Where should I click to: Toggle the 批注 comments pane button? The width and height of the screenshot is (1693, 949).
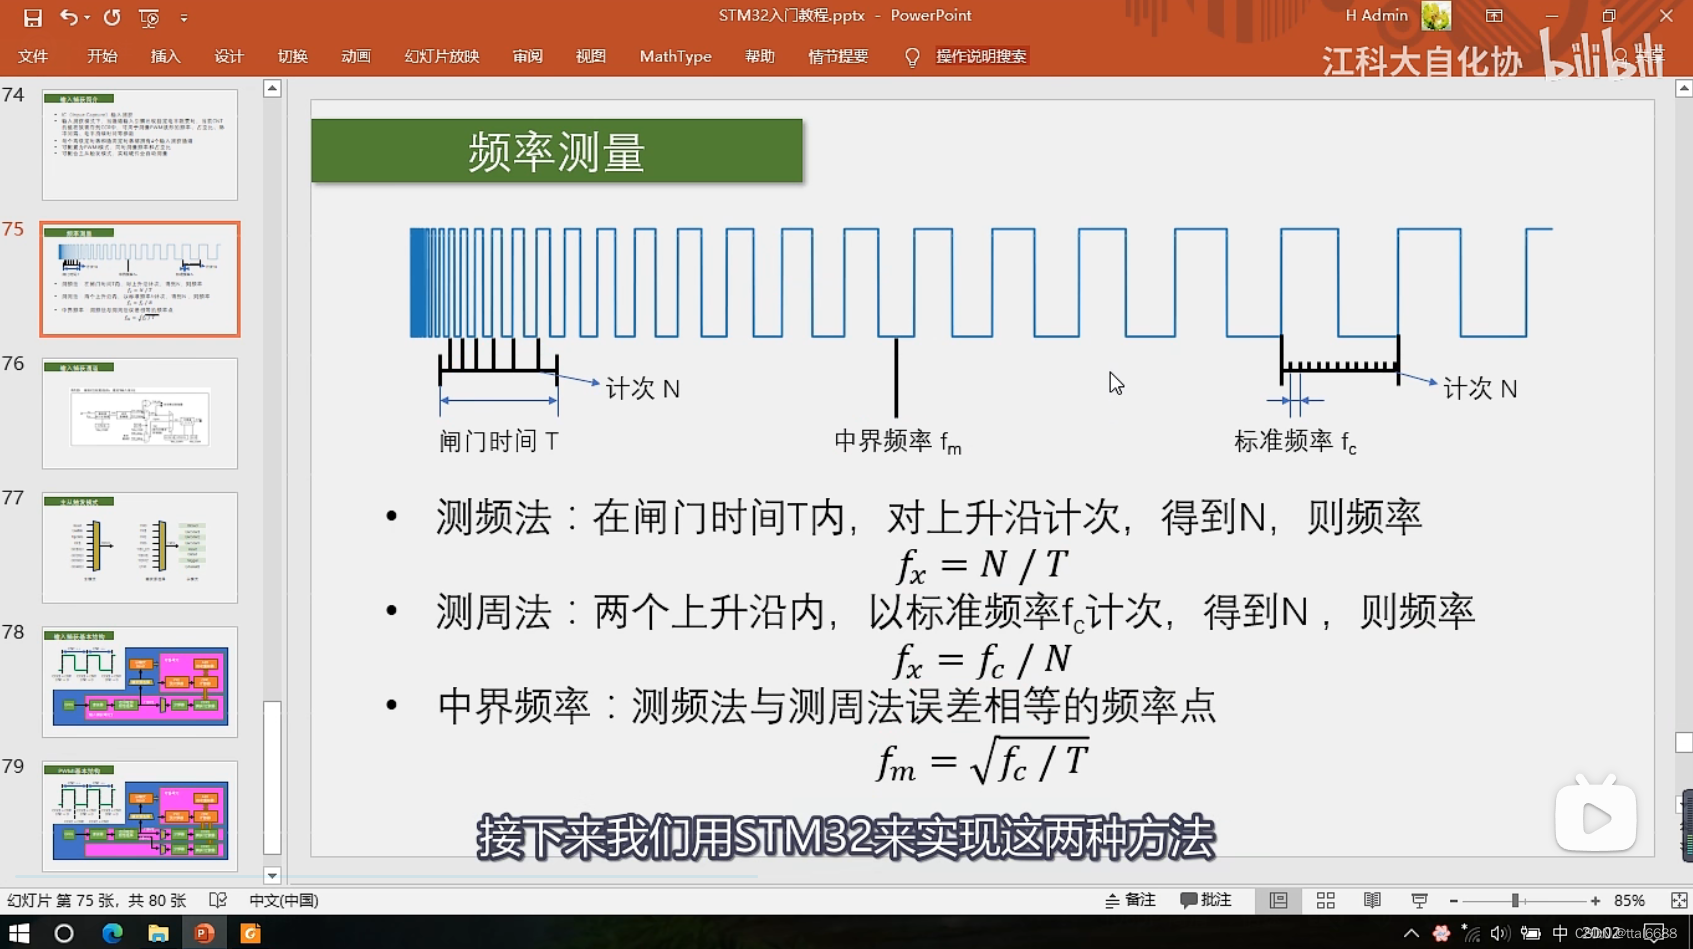point(1206,900)
